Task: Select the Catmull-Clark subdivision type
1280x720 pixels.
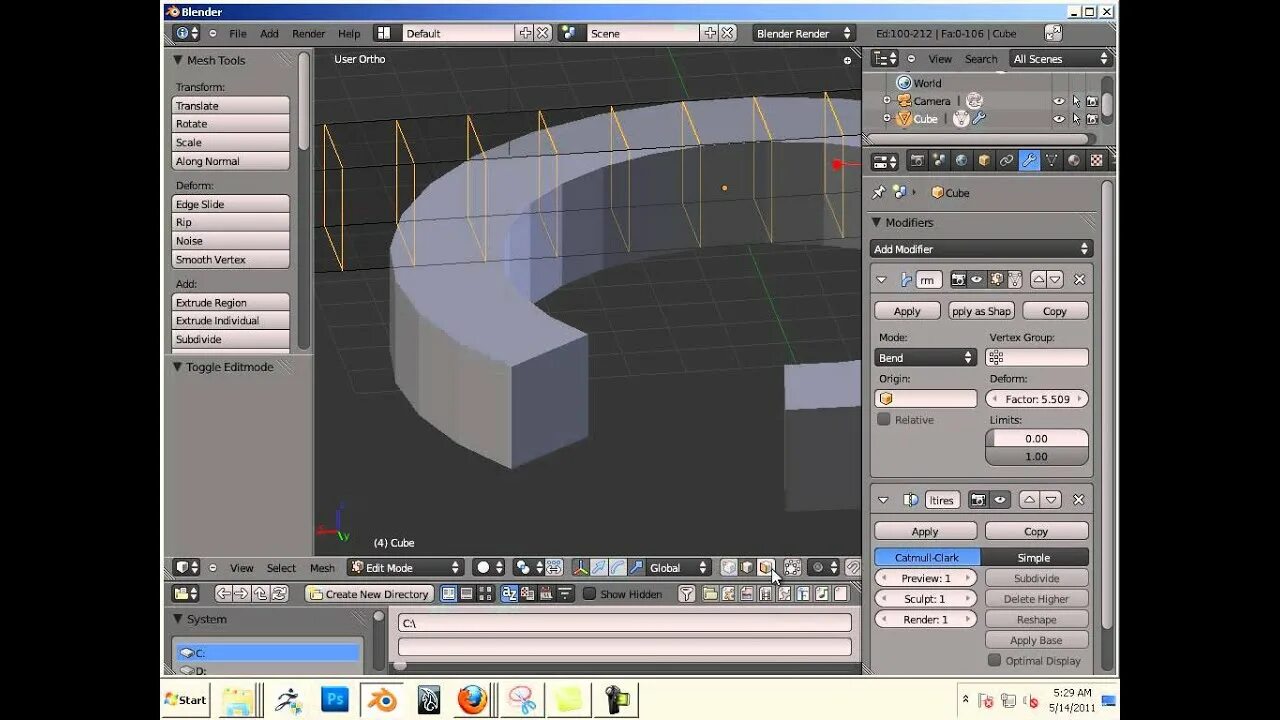Action: coord(927,557)
